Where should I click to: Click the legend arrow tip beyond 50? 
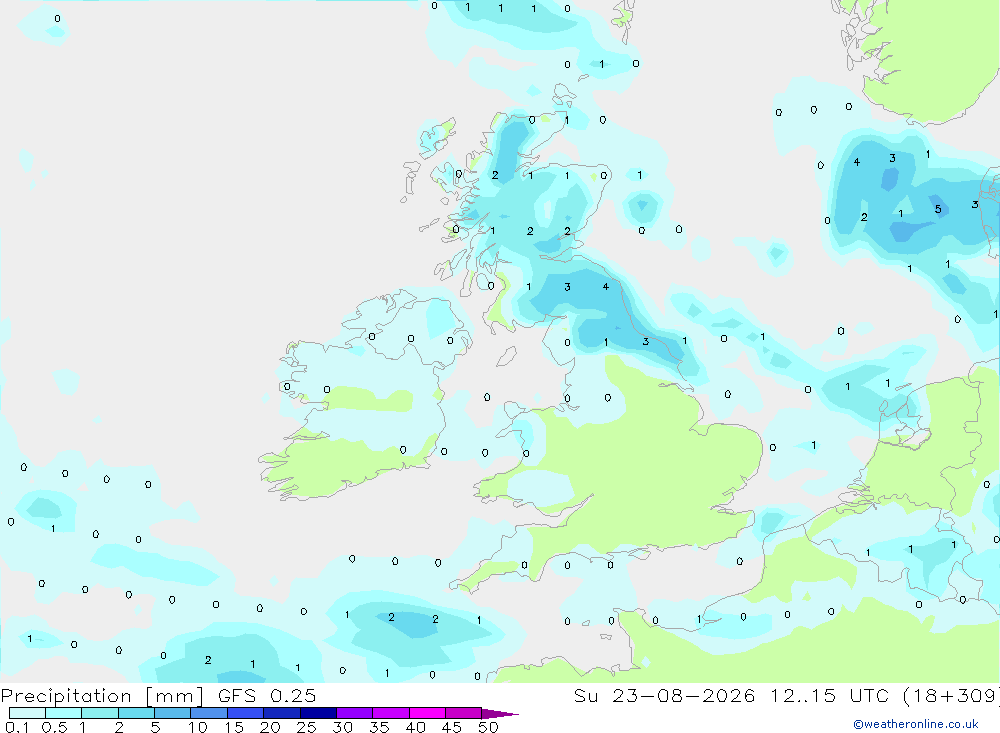tap(500, 714)
